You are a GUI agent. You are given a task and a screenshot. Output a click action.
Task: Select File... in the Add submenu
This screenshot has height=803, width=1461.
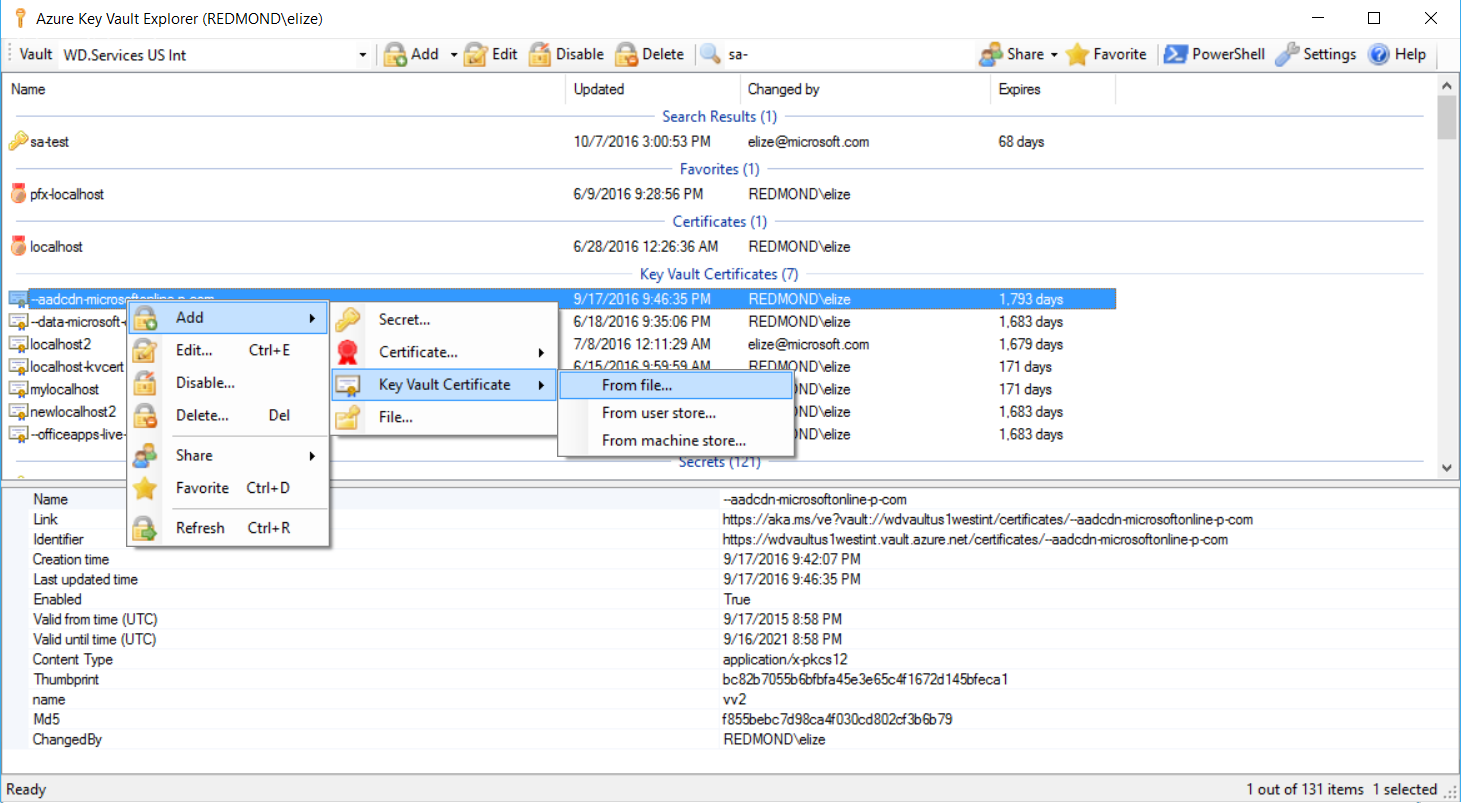[x=444, y=417]
